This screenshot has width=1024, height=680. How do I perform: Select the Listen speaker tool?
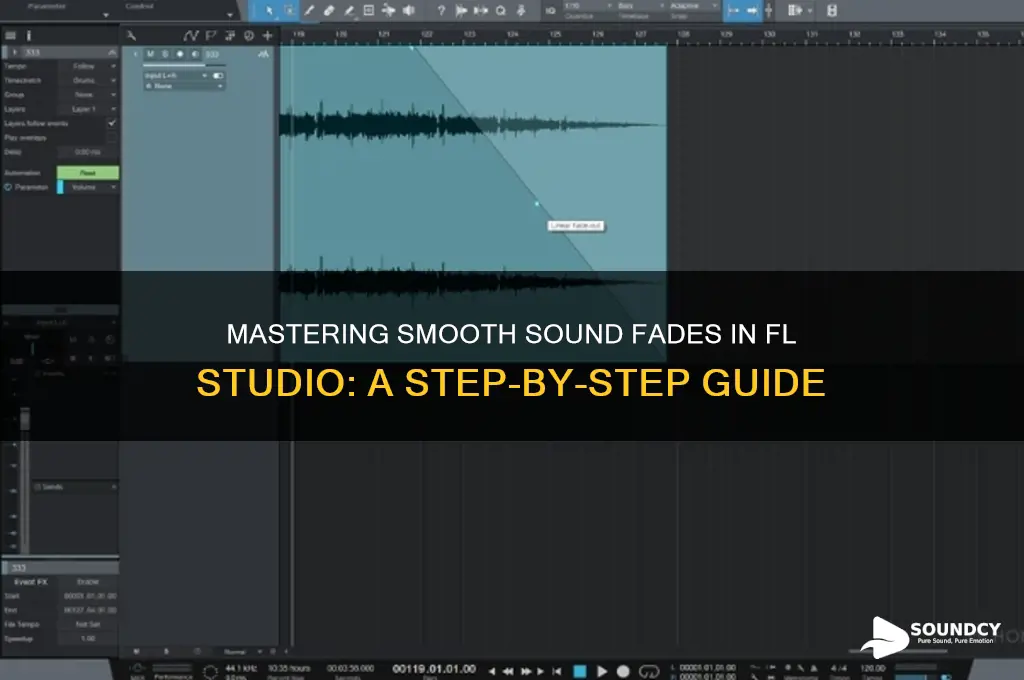pyautogui.click(x=409, y=10)
